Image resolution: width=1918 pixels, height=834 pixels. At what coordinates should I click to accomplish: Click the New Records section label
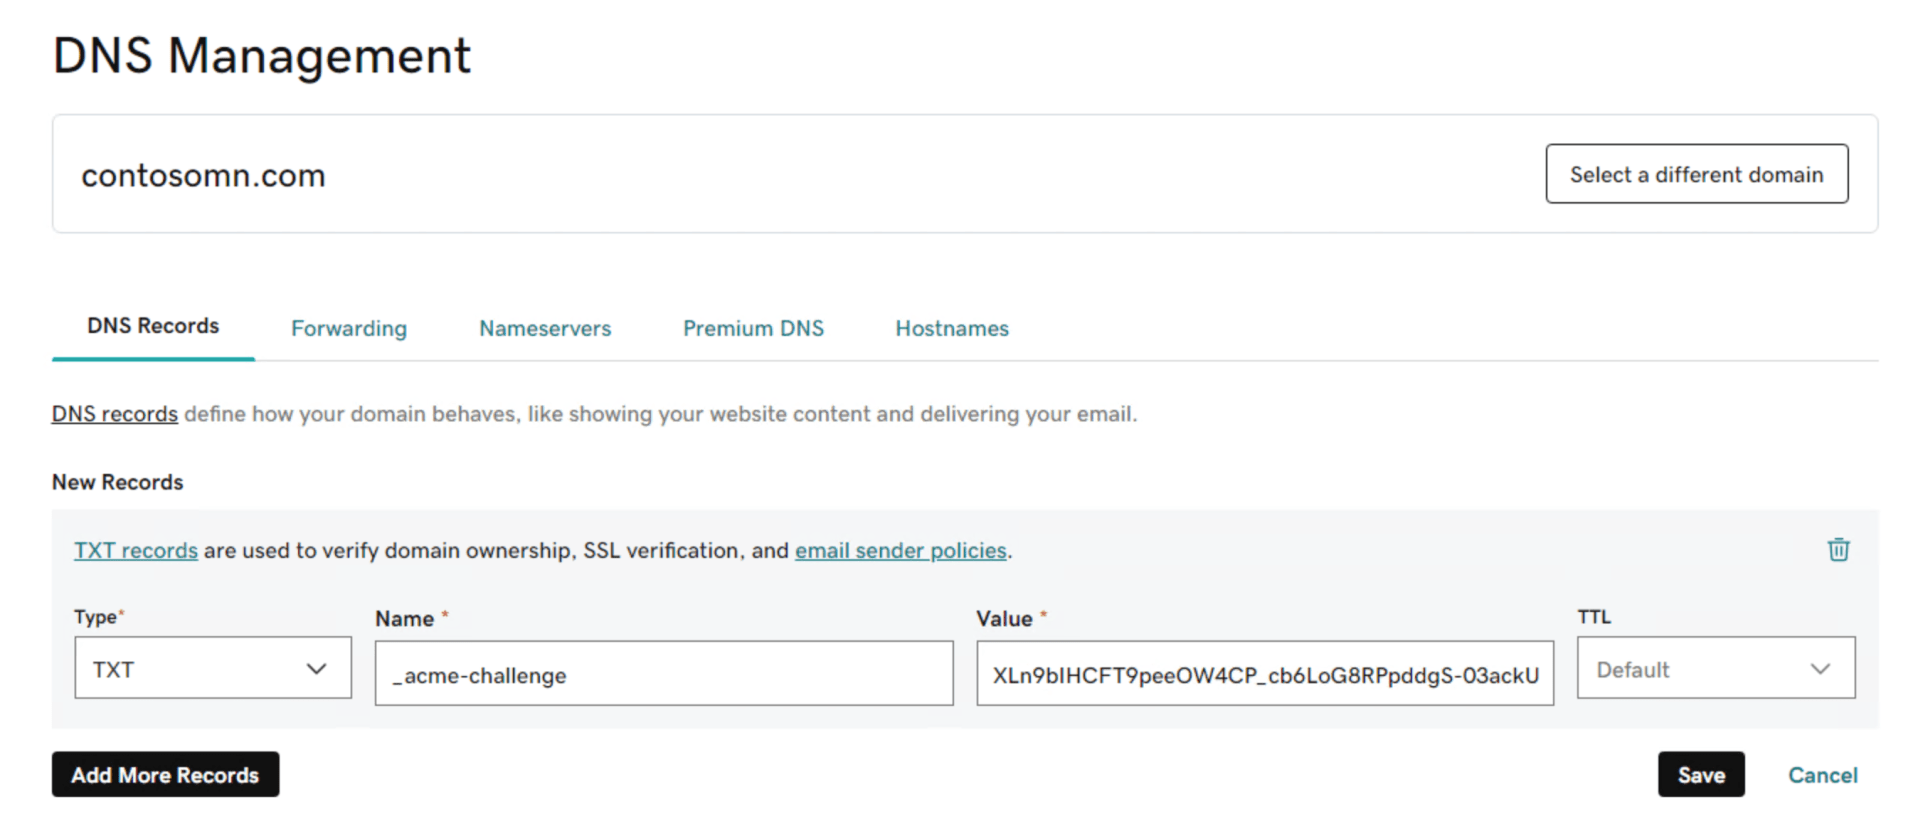(x=118, y=482)
